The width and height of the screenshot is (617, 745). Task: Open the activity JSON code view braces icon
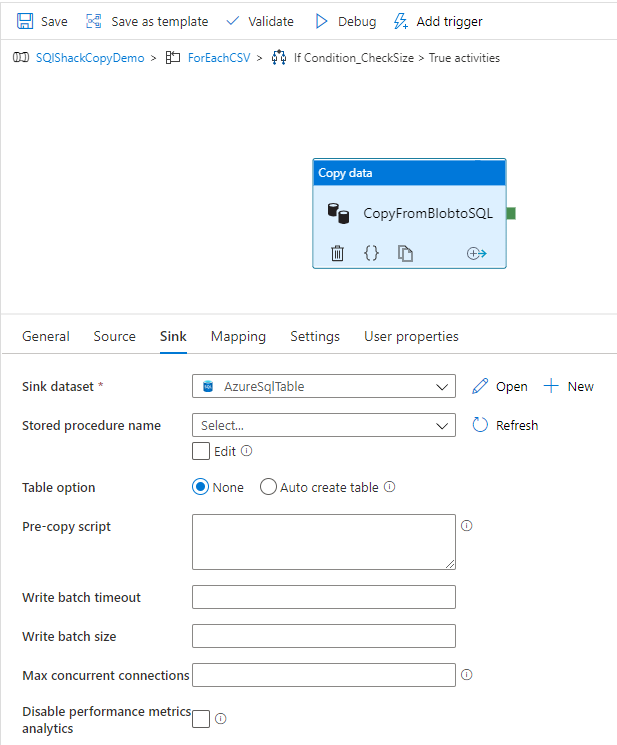tap(371, 254)
